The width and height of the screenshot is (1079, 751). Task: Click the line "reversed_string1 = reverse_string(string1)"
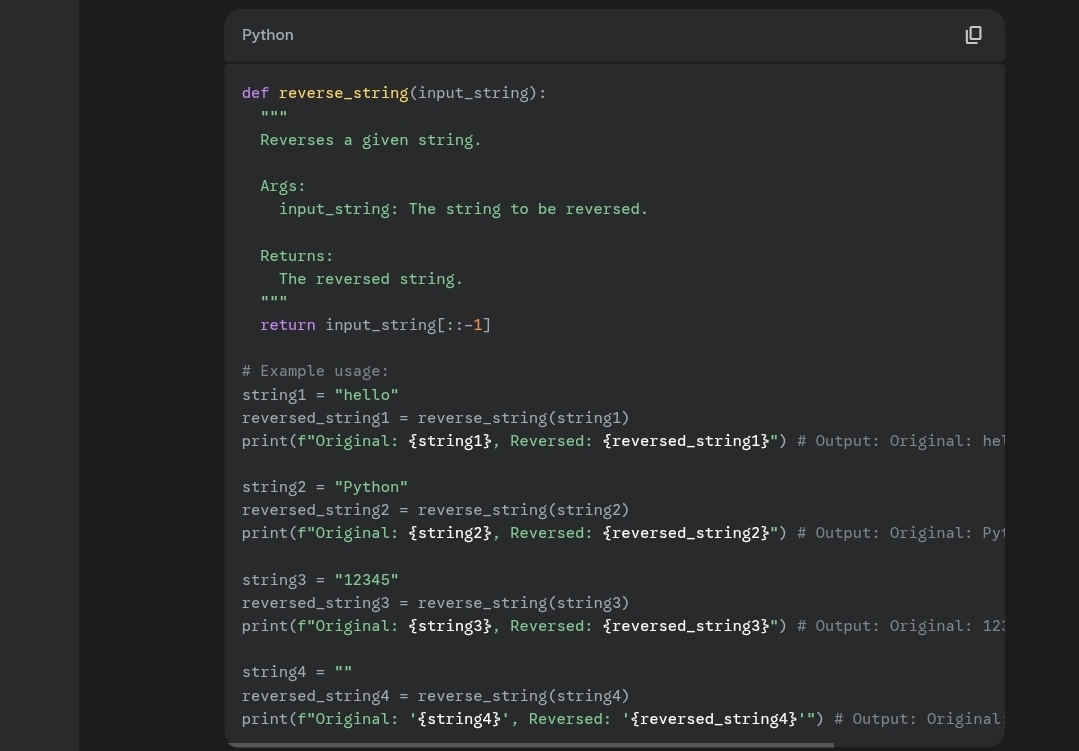coord(436,418)
